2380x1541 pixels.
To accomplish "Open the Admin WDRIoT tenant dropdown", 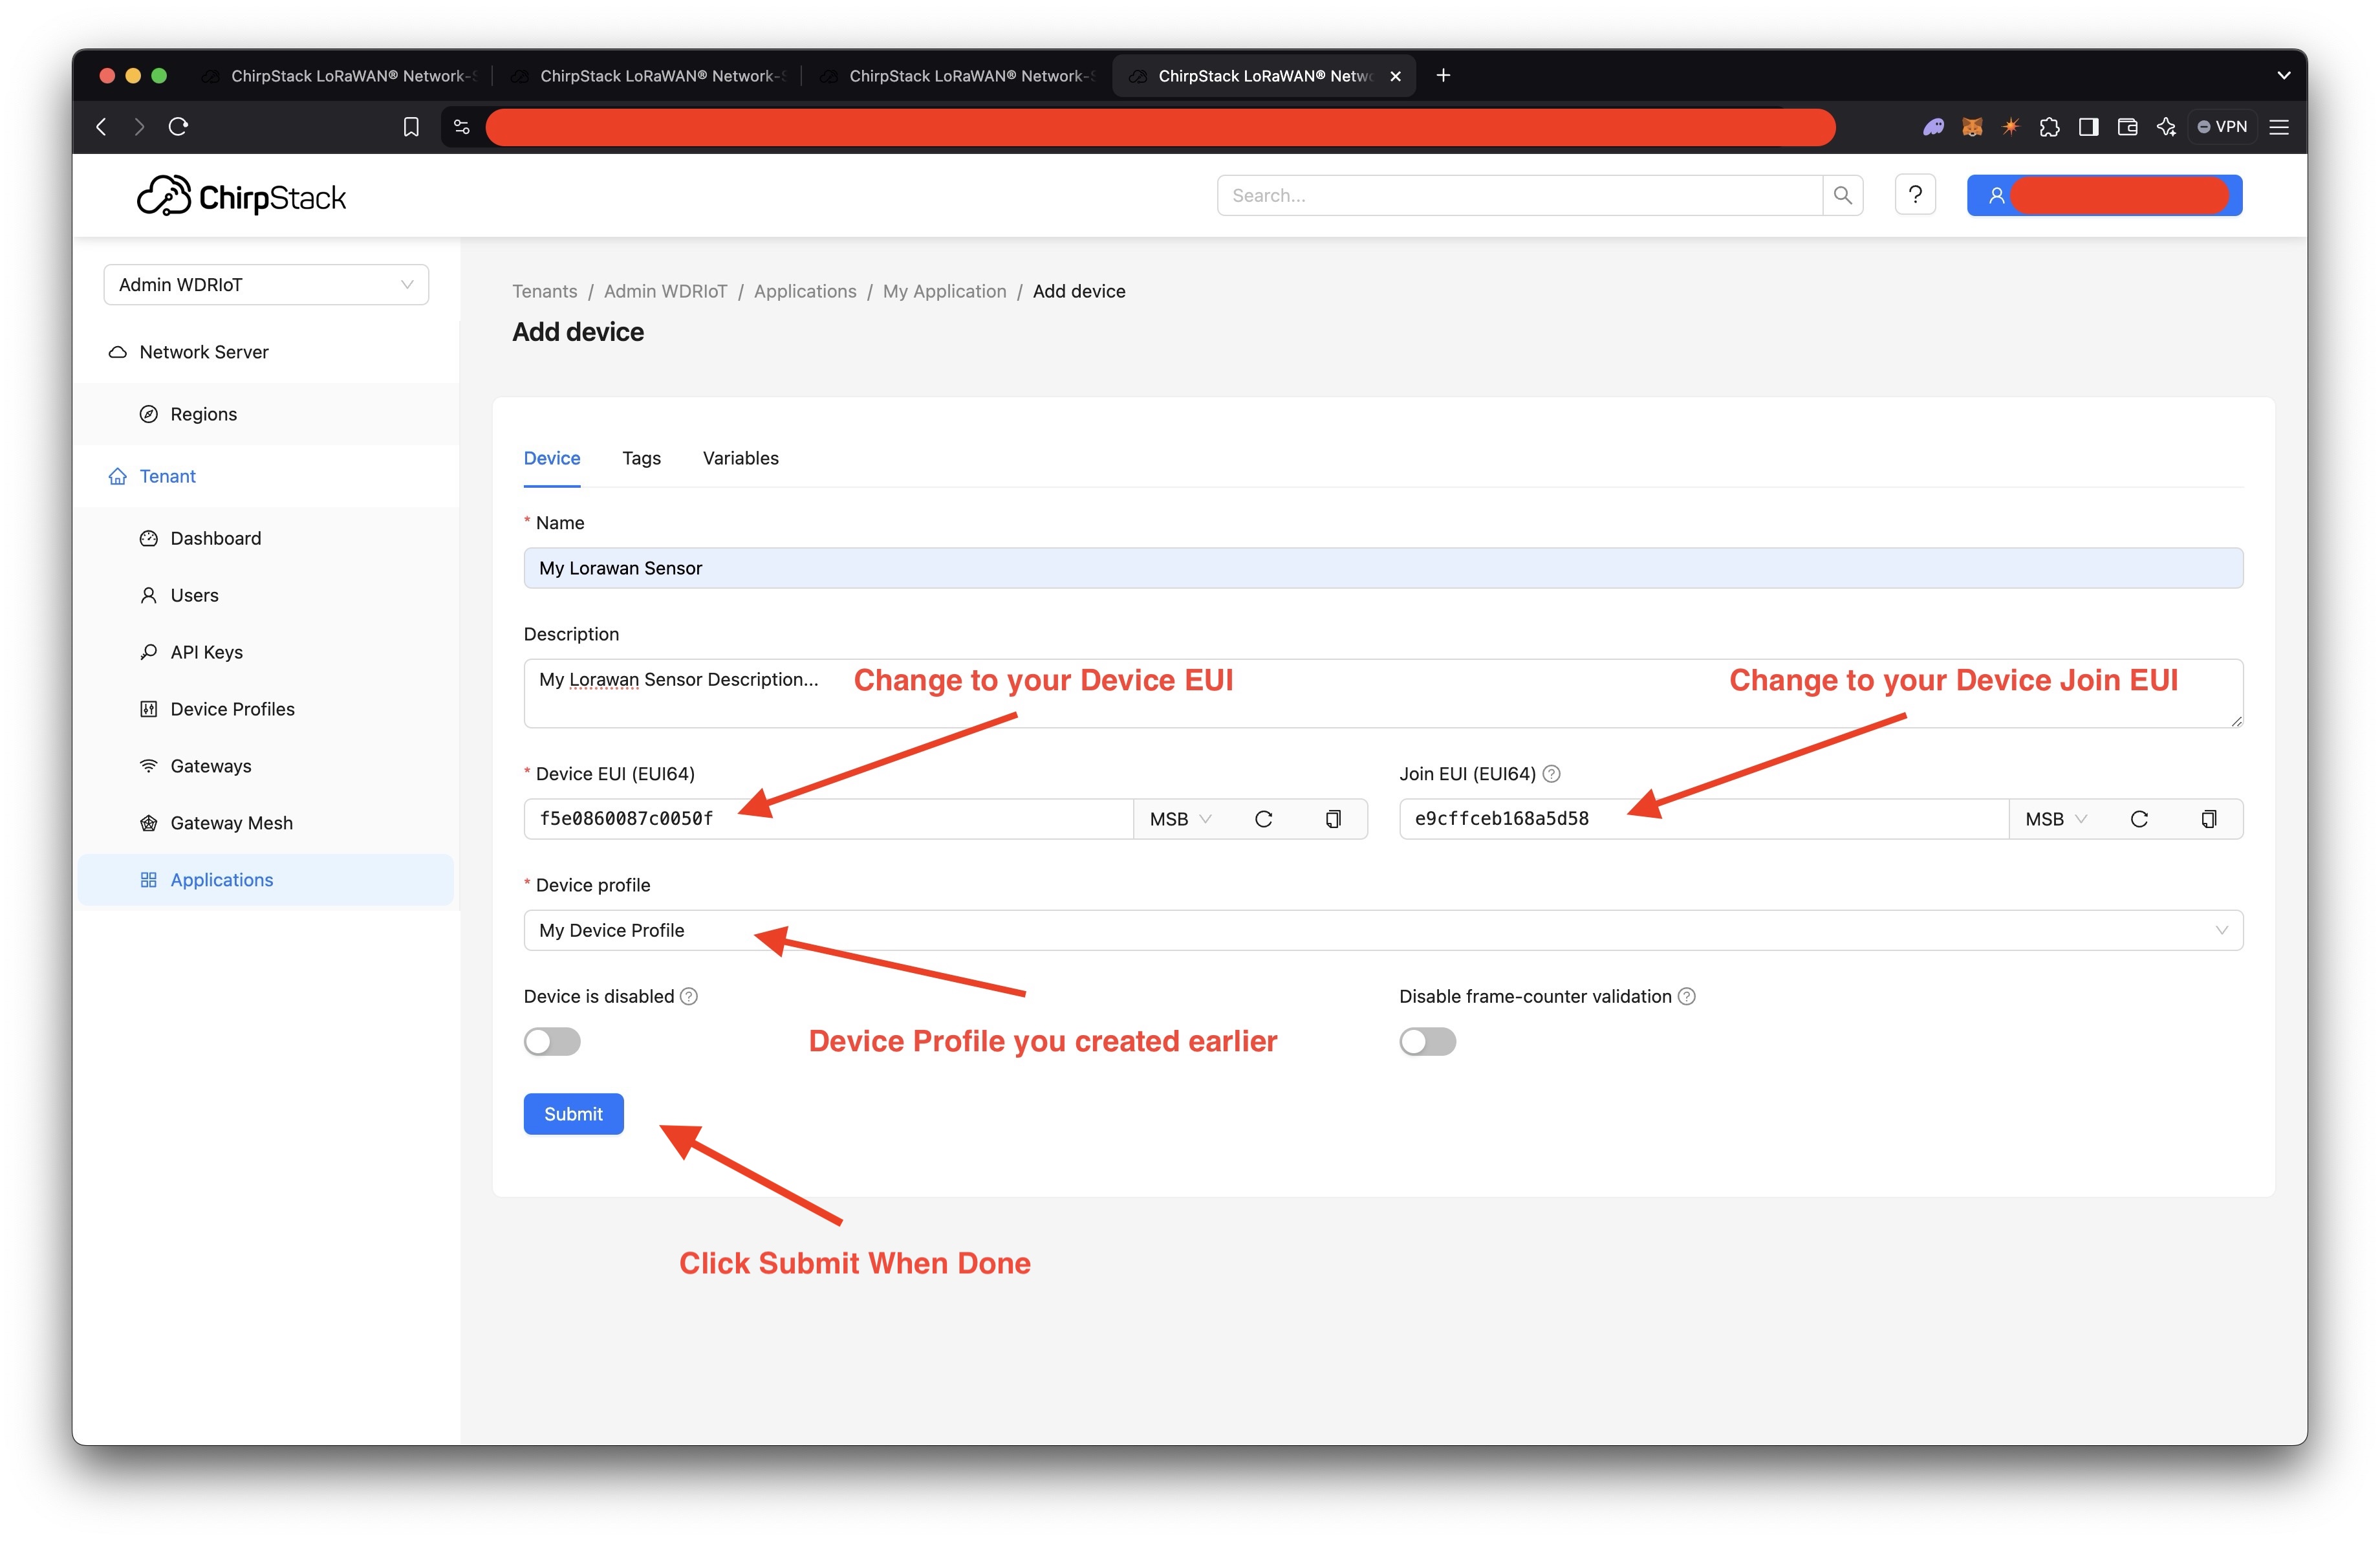I will 266,284.
